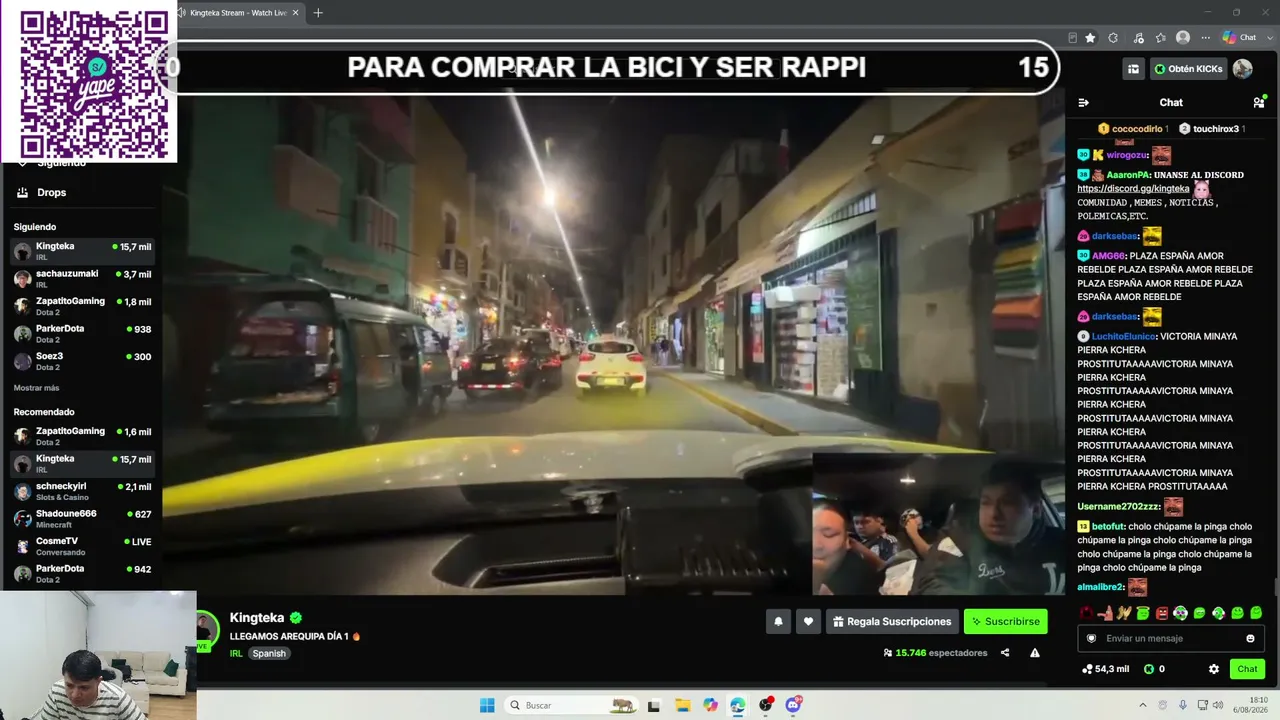Image resolution: width=1280 pixels, height=720 pixels.
Task: Open the chat users list icon
Action: coord(1258,102)
